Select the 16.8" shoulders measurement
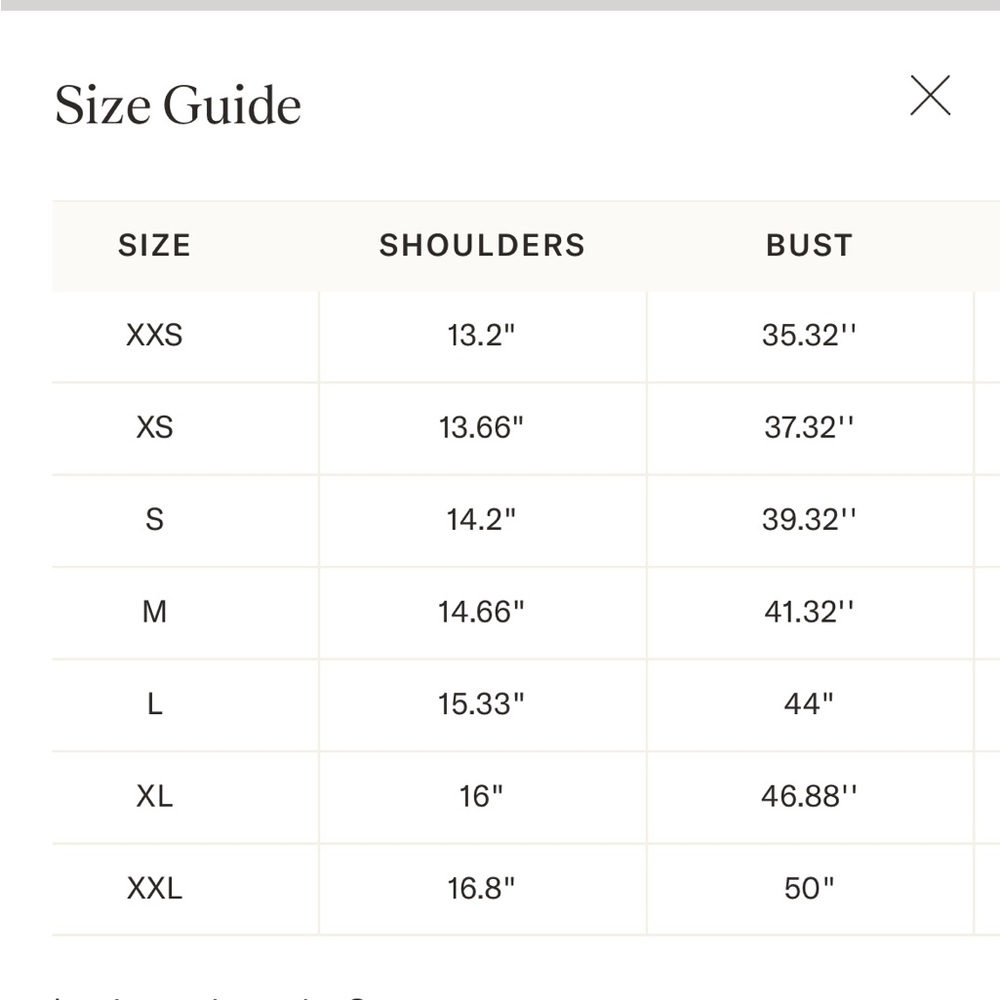The height and width of the screenshot is (1000, 1000). [481, 888]
